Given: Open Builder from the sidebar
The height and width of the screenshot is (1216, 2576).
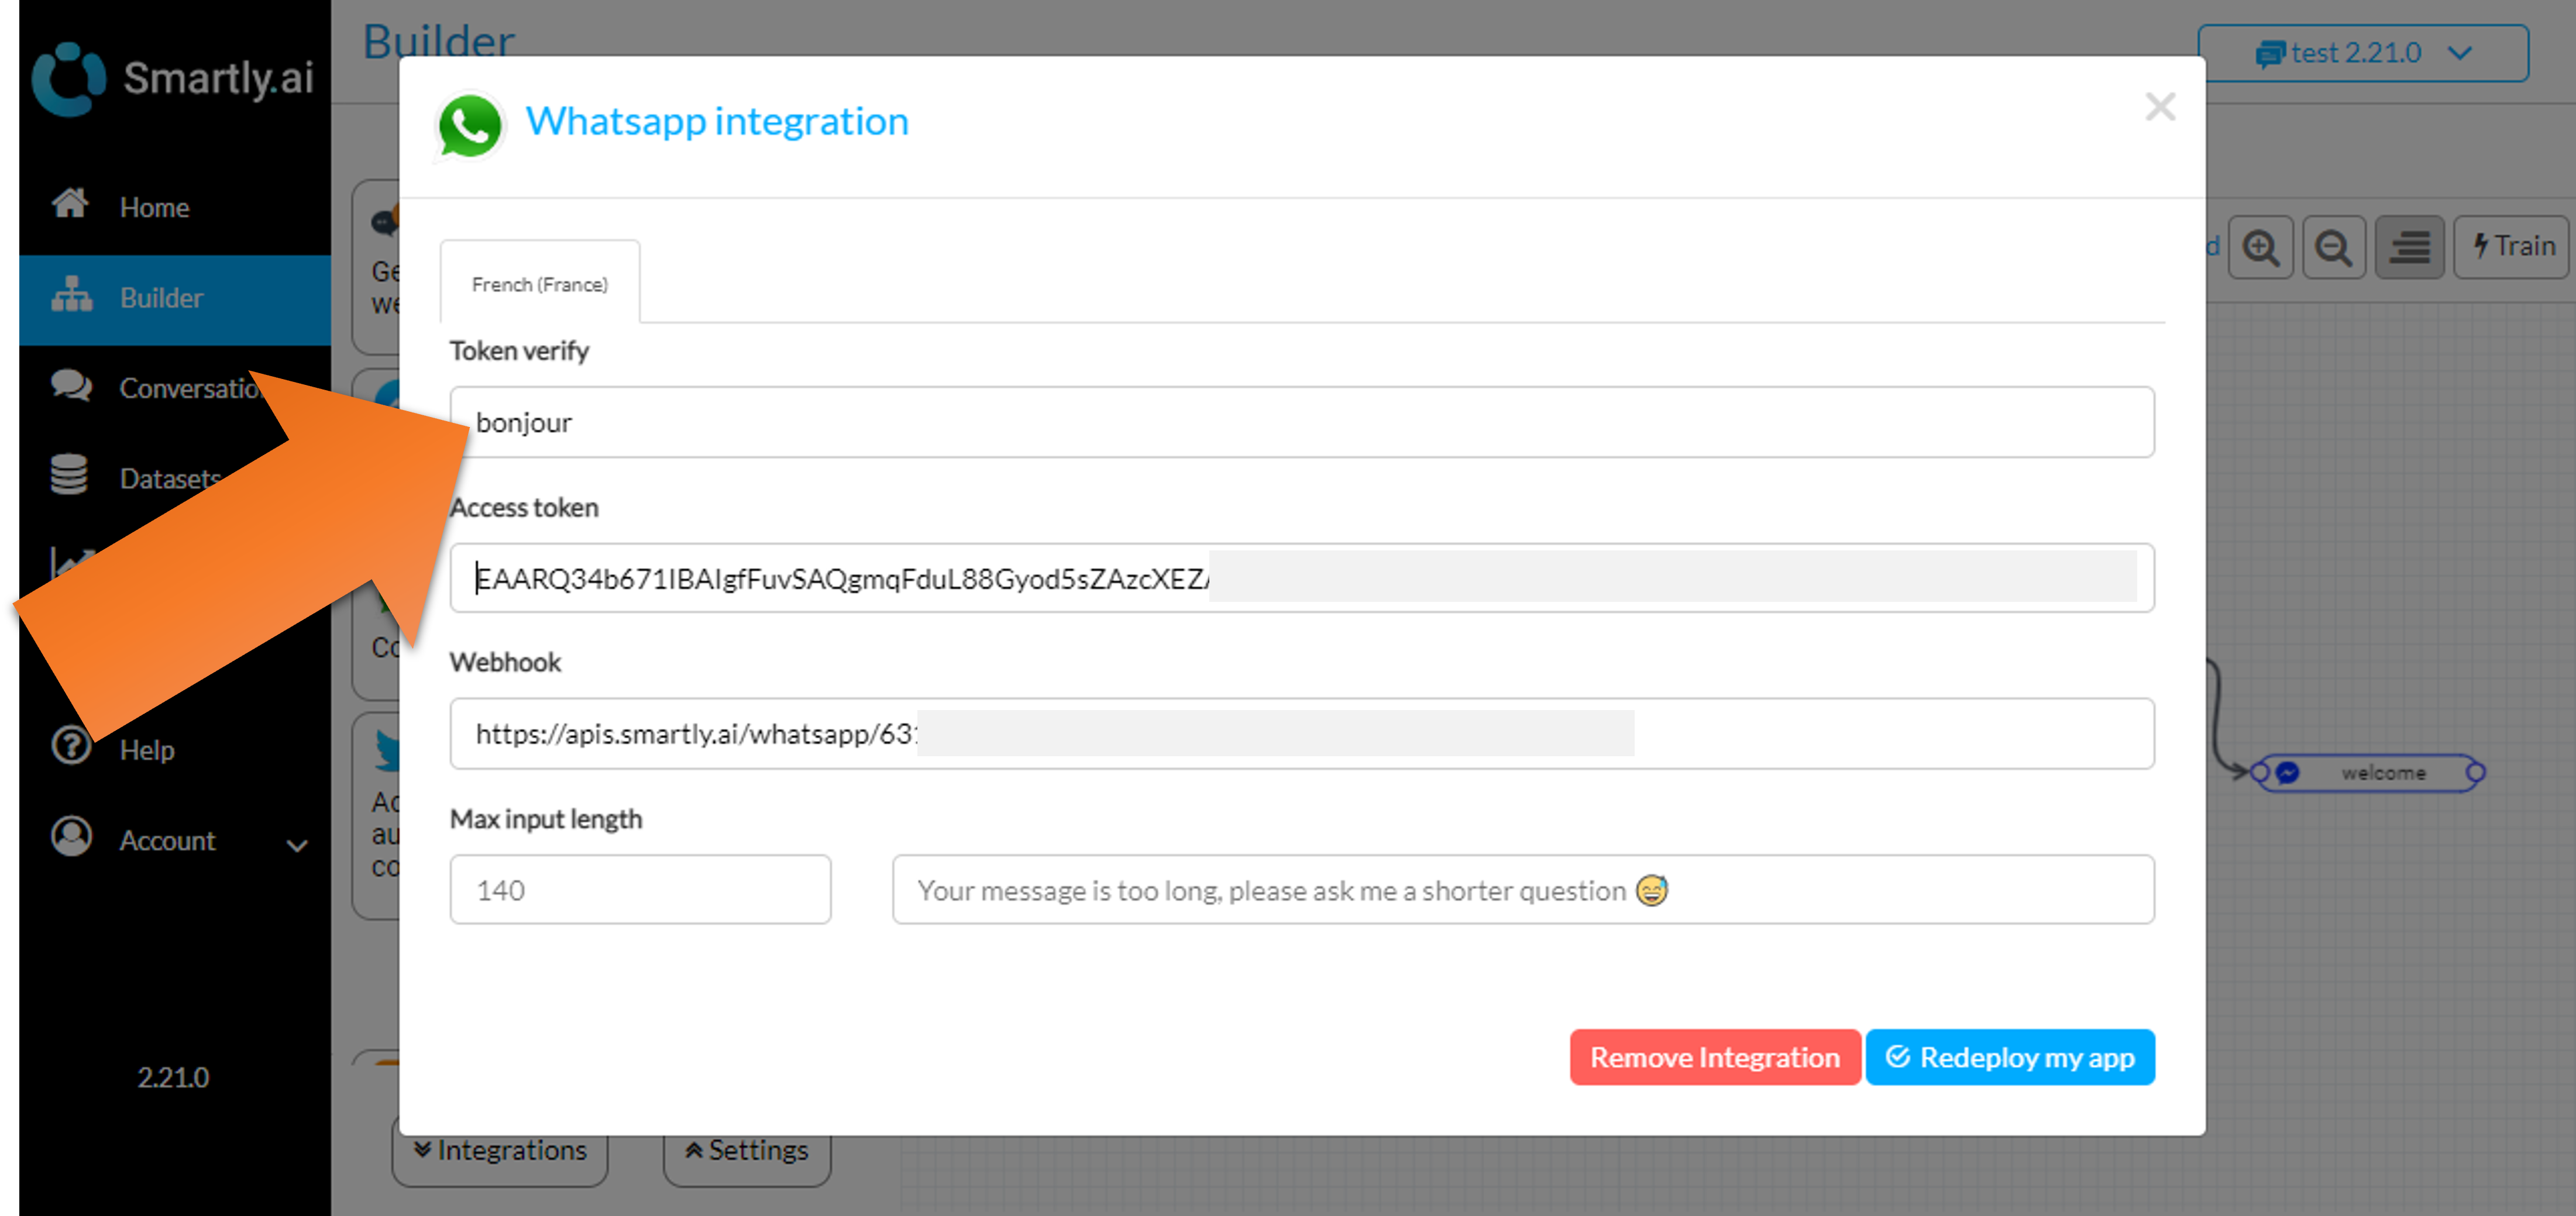Looking at the screenshot, I should click(x=160, y=298).
